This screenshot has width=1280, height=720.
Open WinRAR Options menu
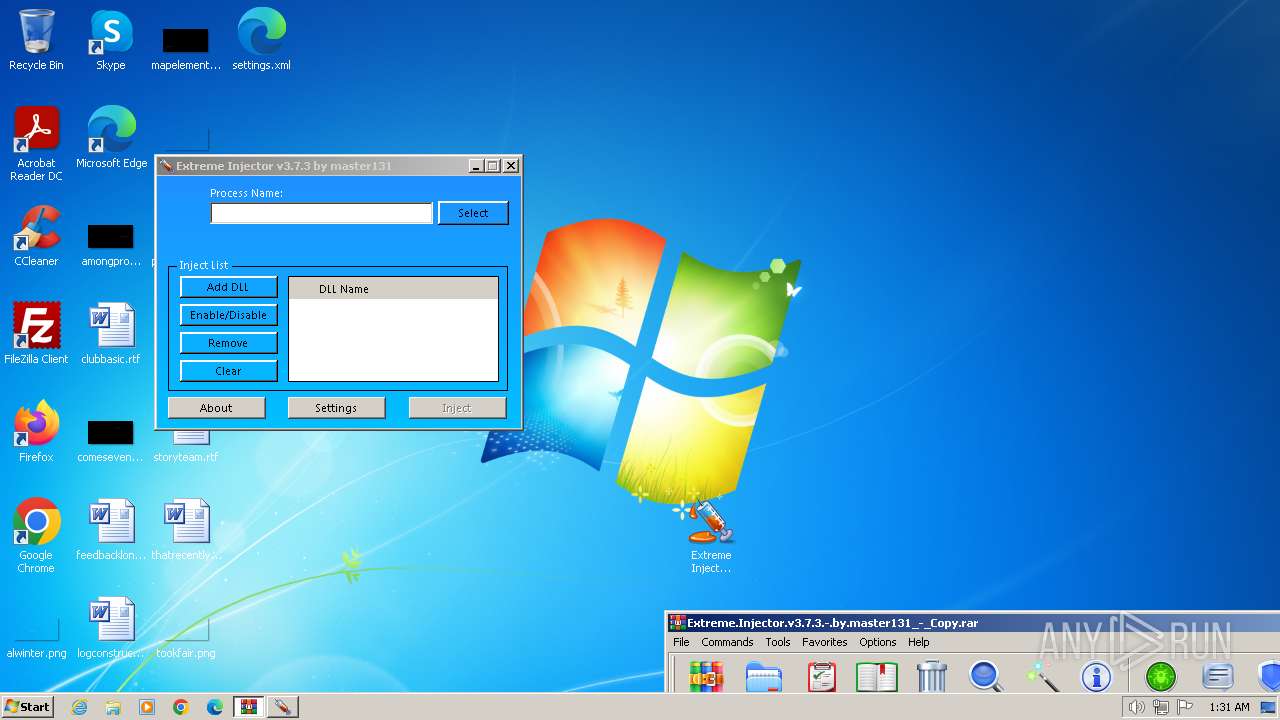click(878, 642)
